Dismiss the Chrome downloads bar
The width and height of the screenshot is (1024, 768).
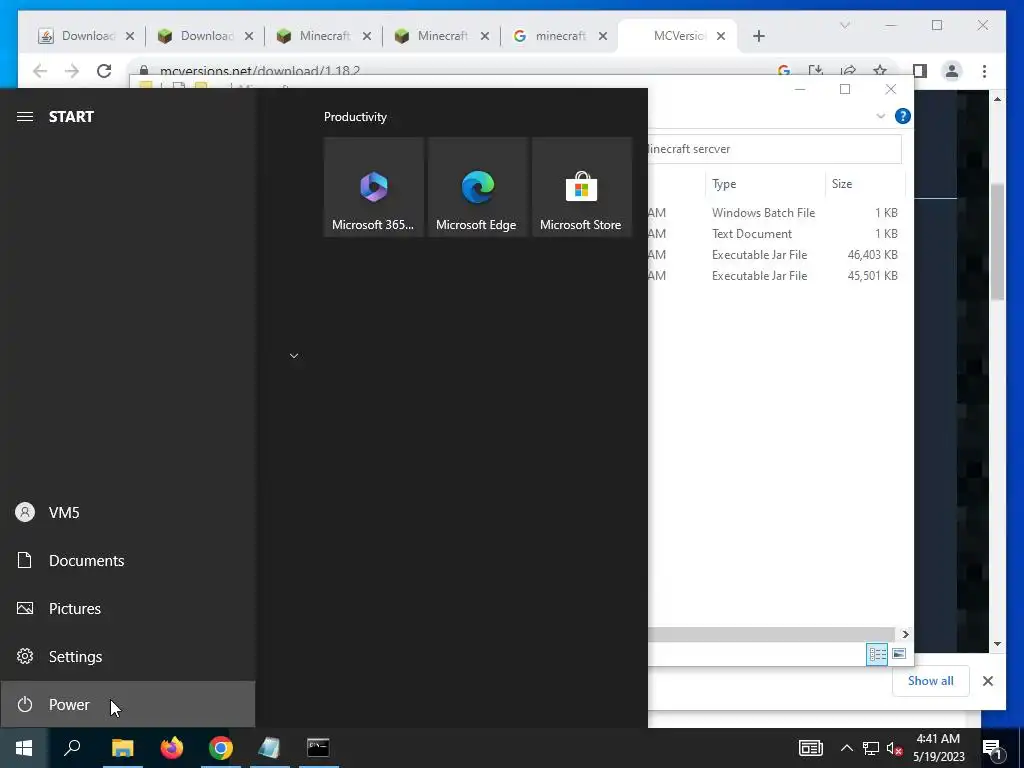[987, 681]
